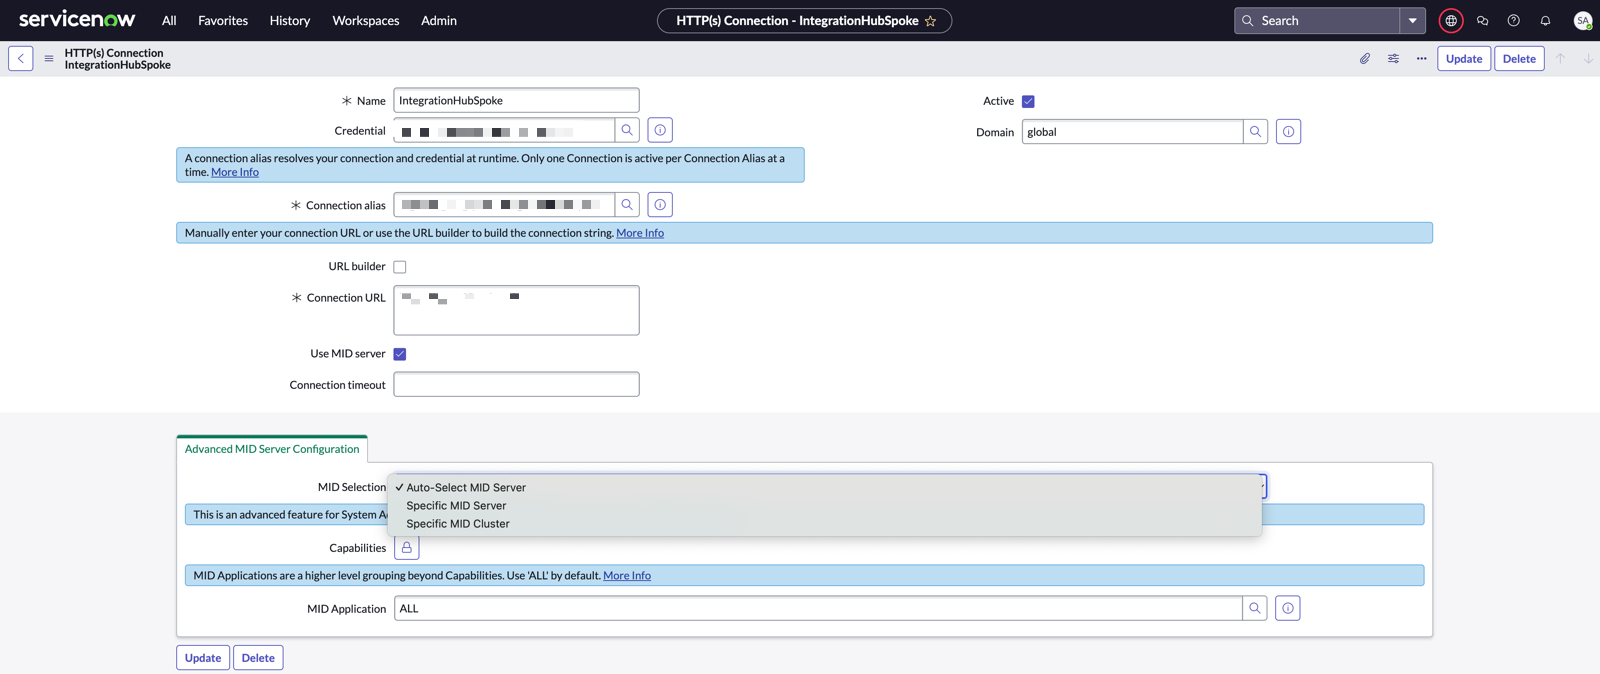1600x674 pixels.
Task: Open the All menu
Action: (x=169, y=21)
